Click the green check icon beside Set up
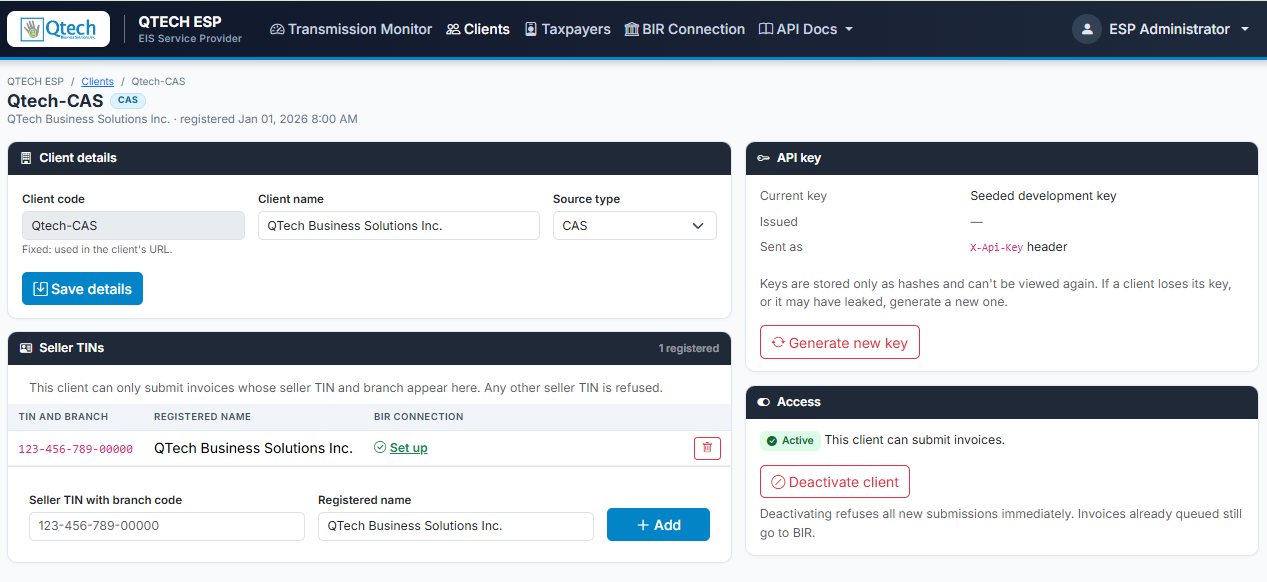The height and width of the screenshot is (582, 1267). point(380,448)
